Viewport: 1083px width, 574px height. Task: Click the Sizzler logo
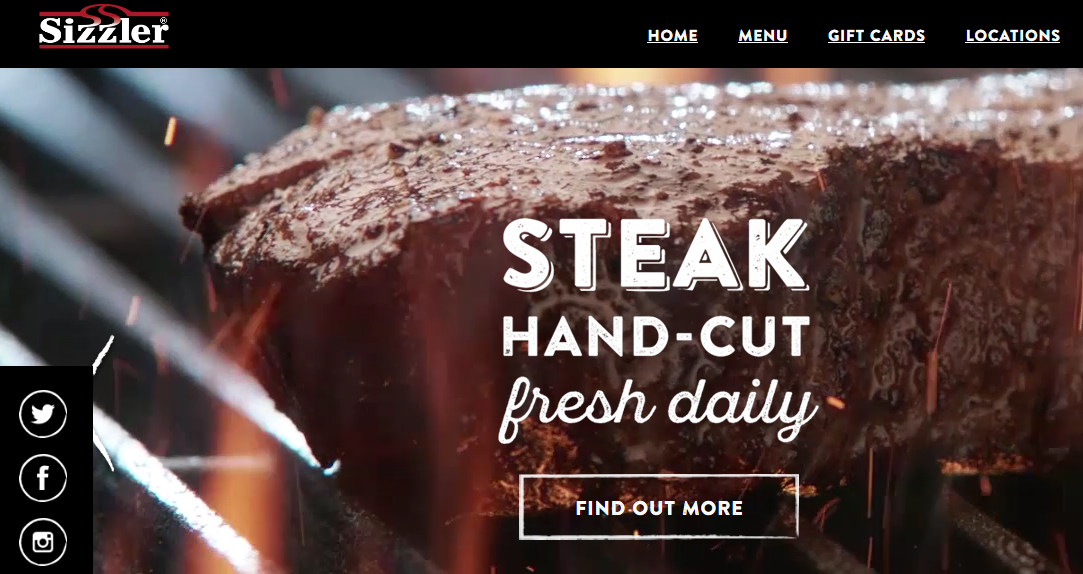[104, 27]
